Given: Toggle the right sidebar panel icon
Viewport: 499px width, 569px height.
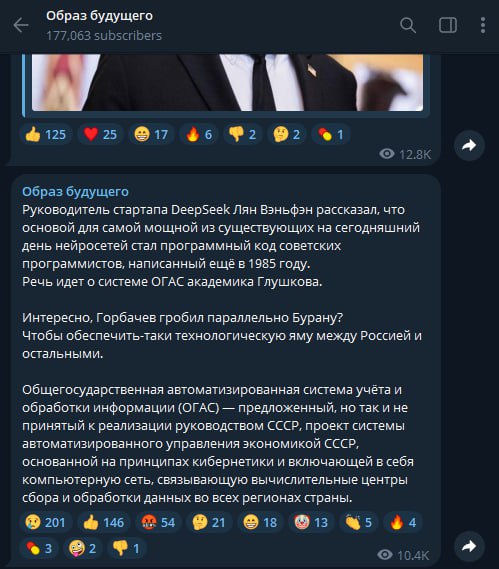Looking at the screenshot, I should (x=448, y=25).
